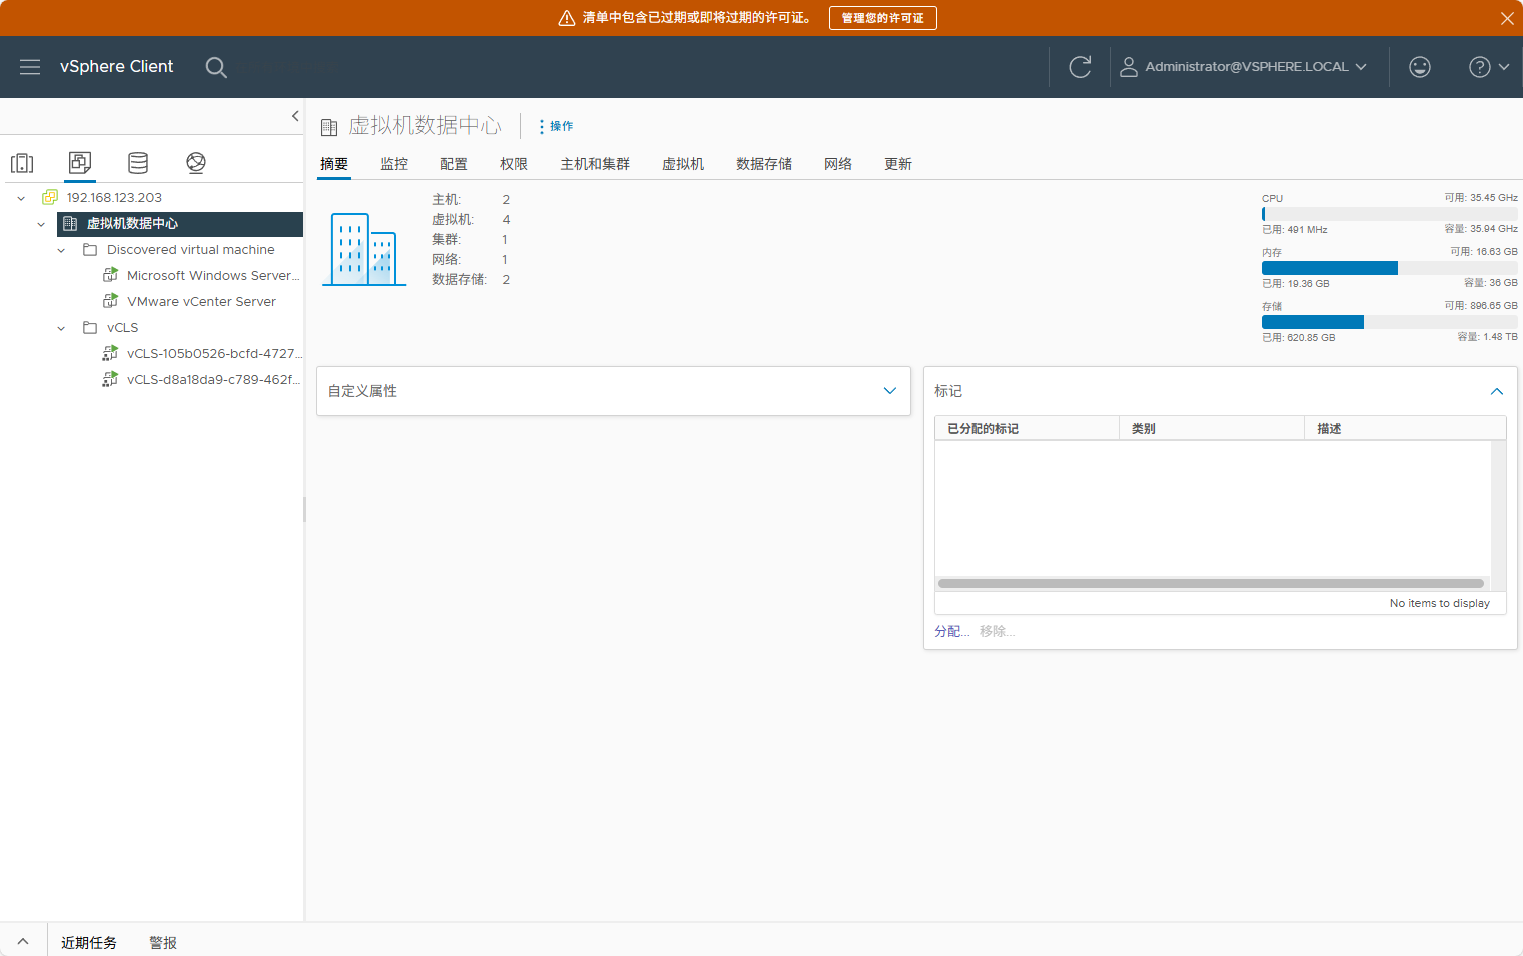Screen dimensions: 1523x956
Task: Switch to the 监控 tab
Action: coord(394,164)
